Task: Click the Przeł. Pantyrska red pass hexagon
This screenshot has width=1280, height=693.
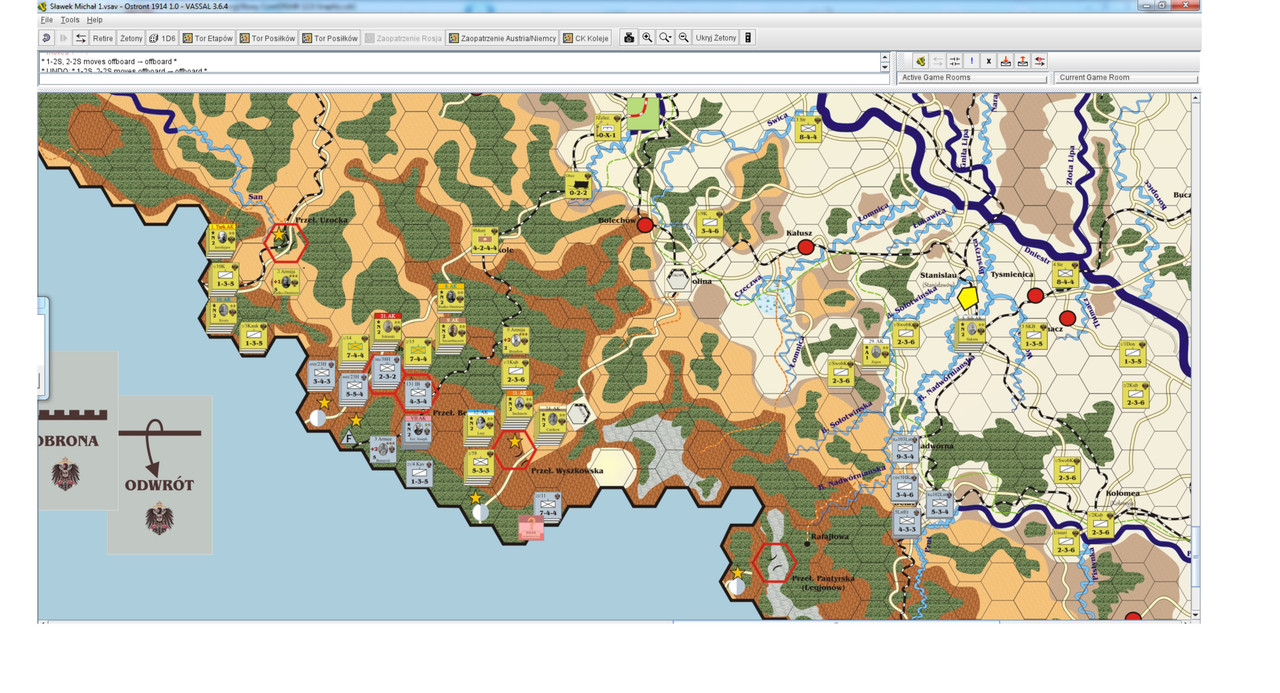Action: pos(775,562)
